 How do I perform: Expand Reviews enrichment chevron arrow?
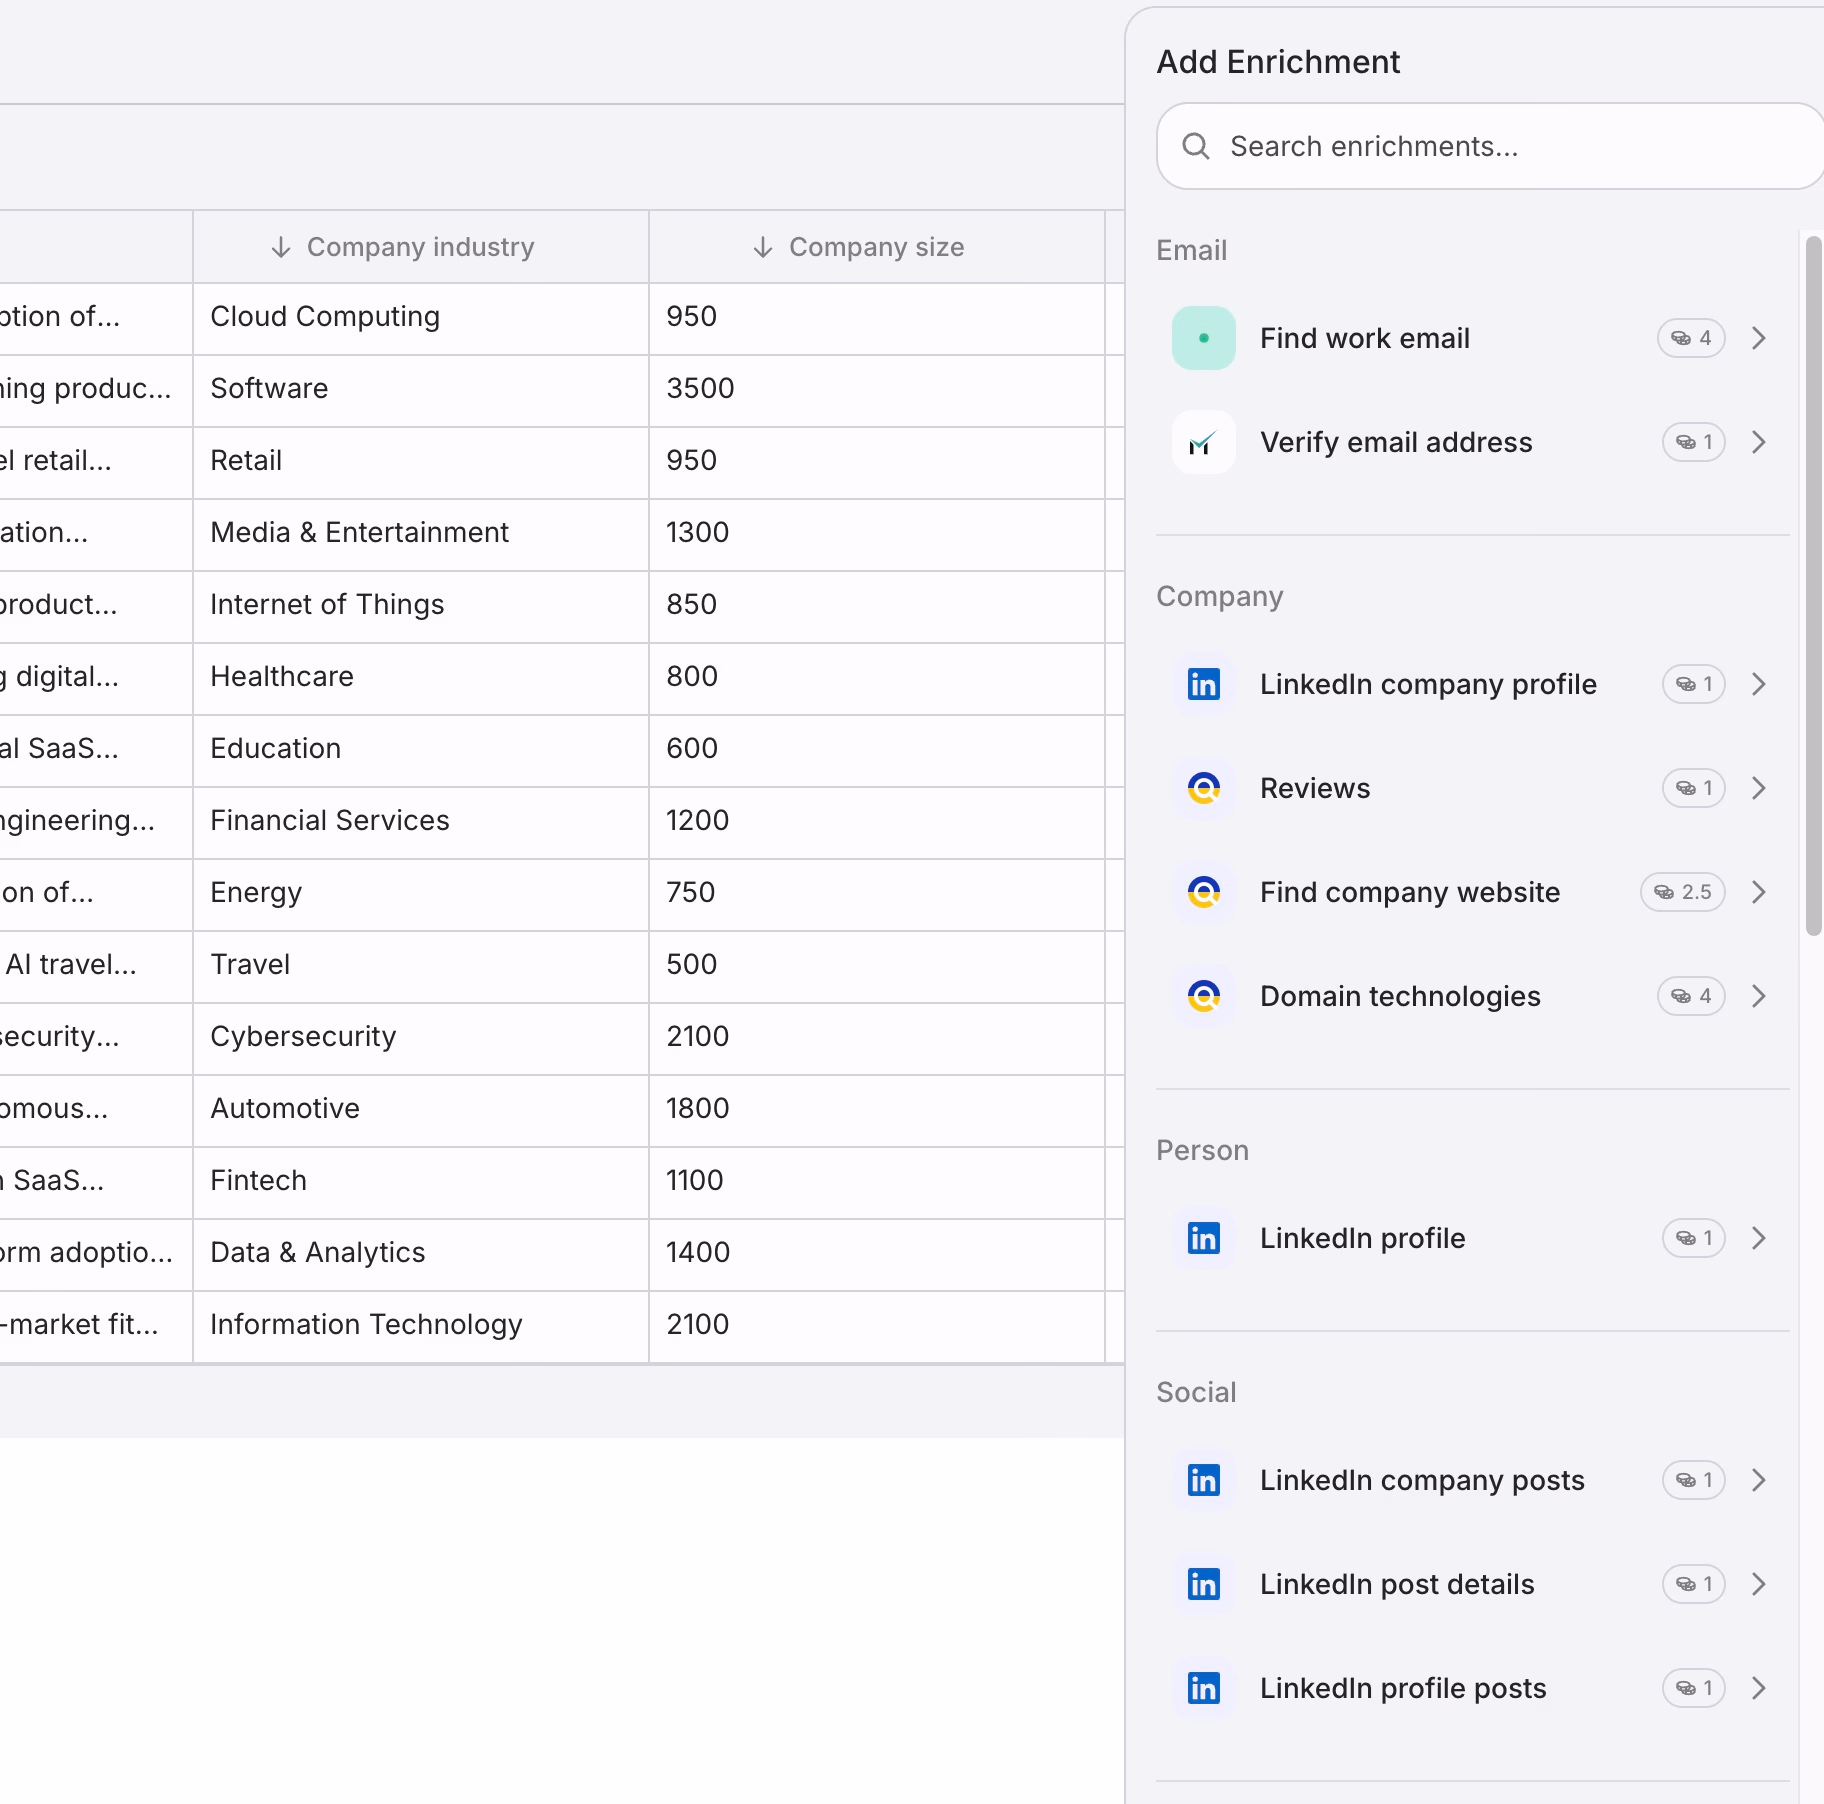pyautogui.click(x=1759, y=788)
